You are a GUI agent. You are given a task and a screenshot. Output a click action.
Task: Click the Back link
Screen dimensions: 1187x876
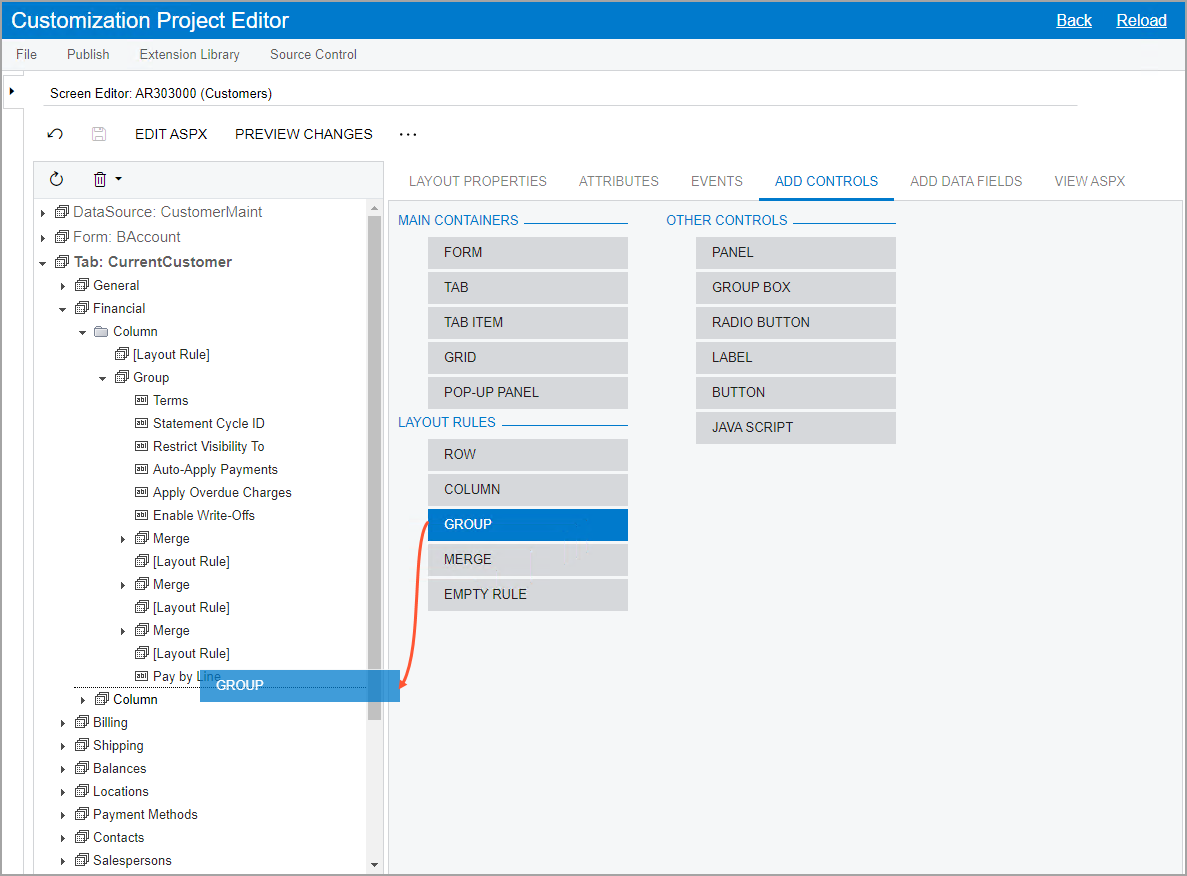(x=1073, y=20)
